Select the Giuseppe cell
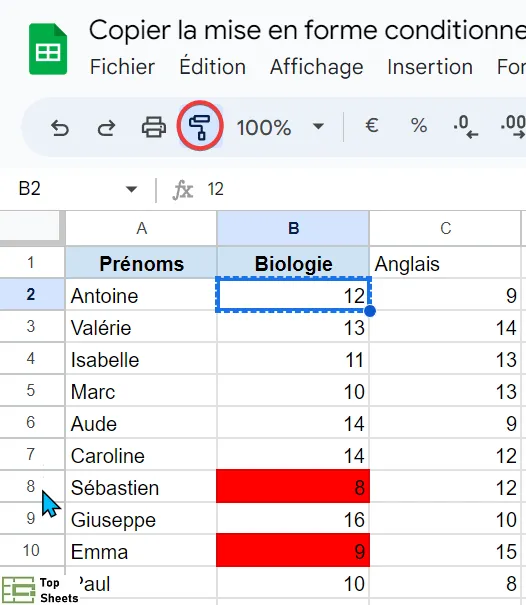 coord(141,519)
